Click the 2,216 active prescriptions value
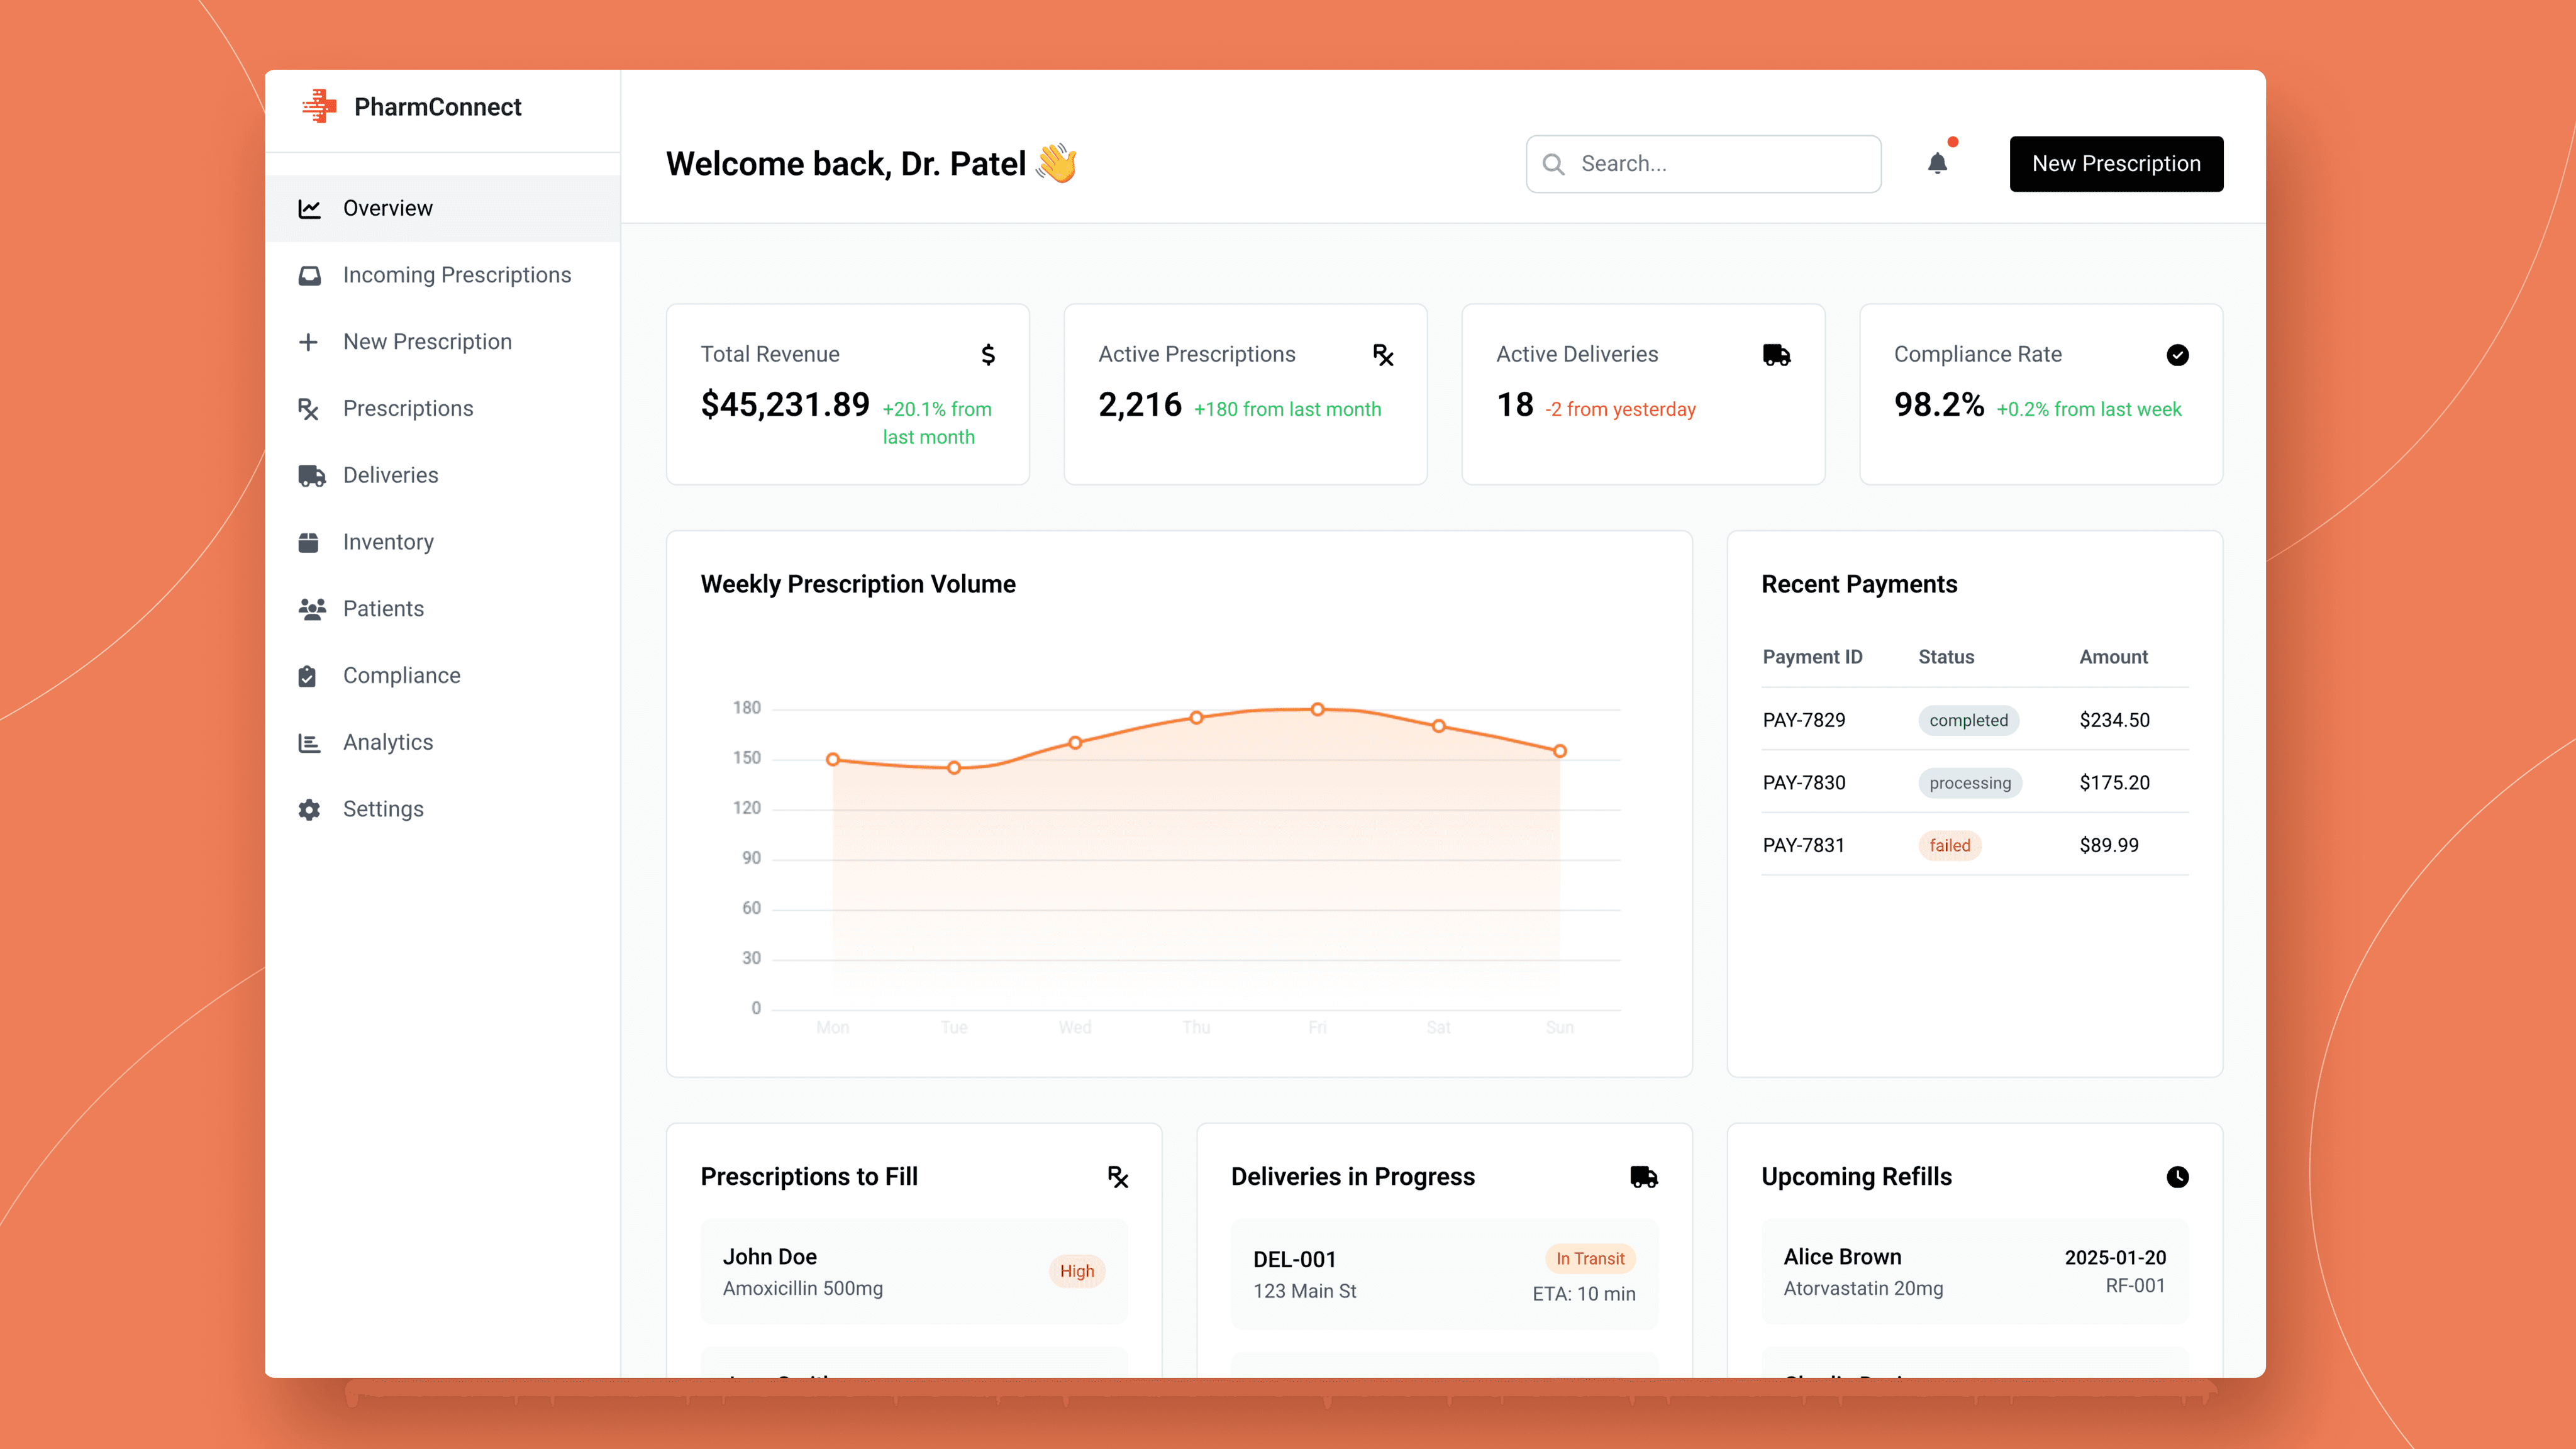The image size is (2576, 1449). pos(1140,405)
